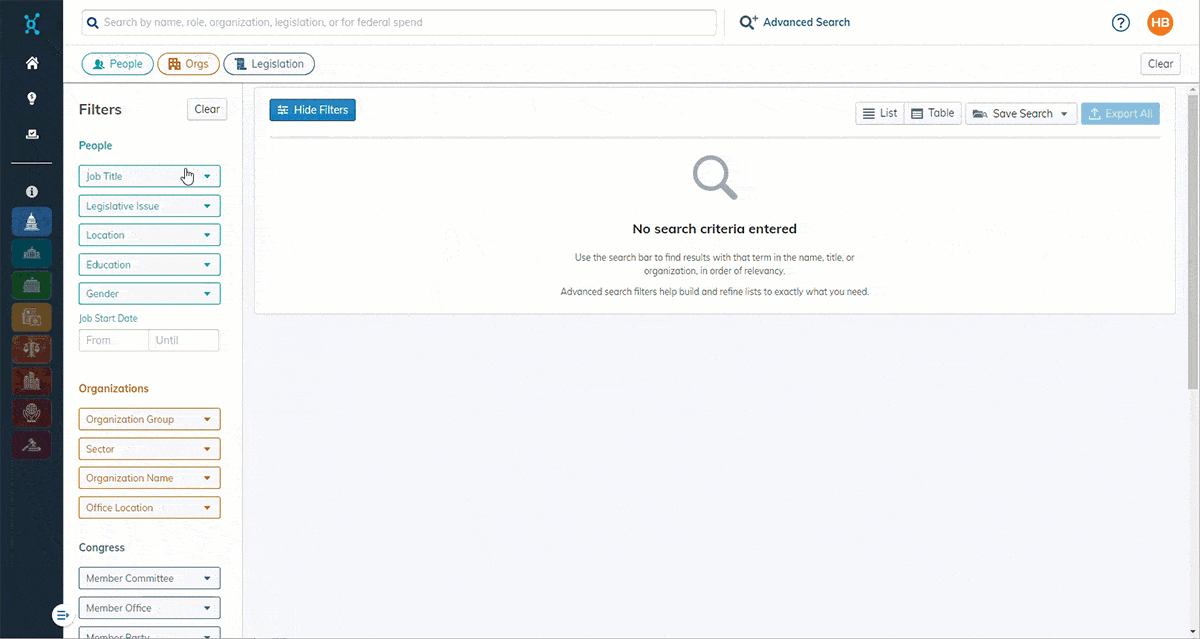Screen dimensions: 1200x639
Task: Select the Orgs filter pill
Action: tap(189, 64)
